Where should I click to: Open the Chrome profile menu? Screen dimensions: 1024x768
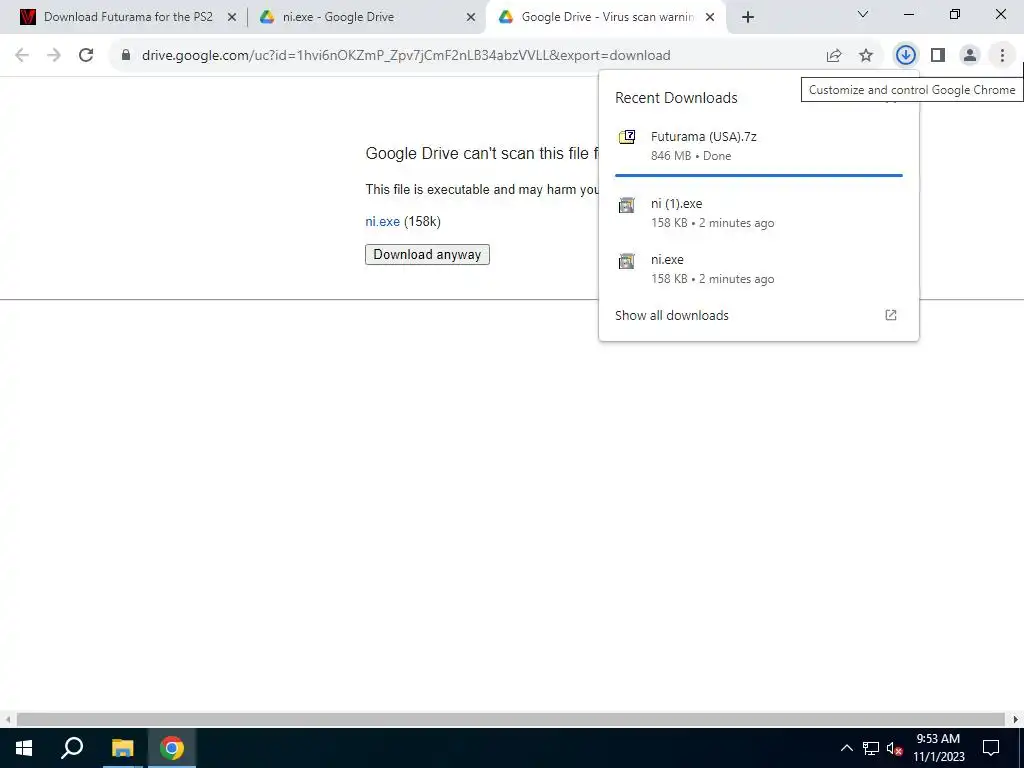coord(970,56)
